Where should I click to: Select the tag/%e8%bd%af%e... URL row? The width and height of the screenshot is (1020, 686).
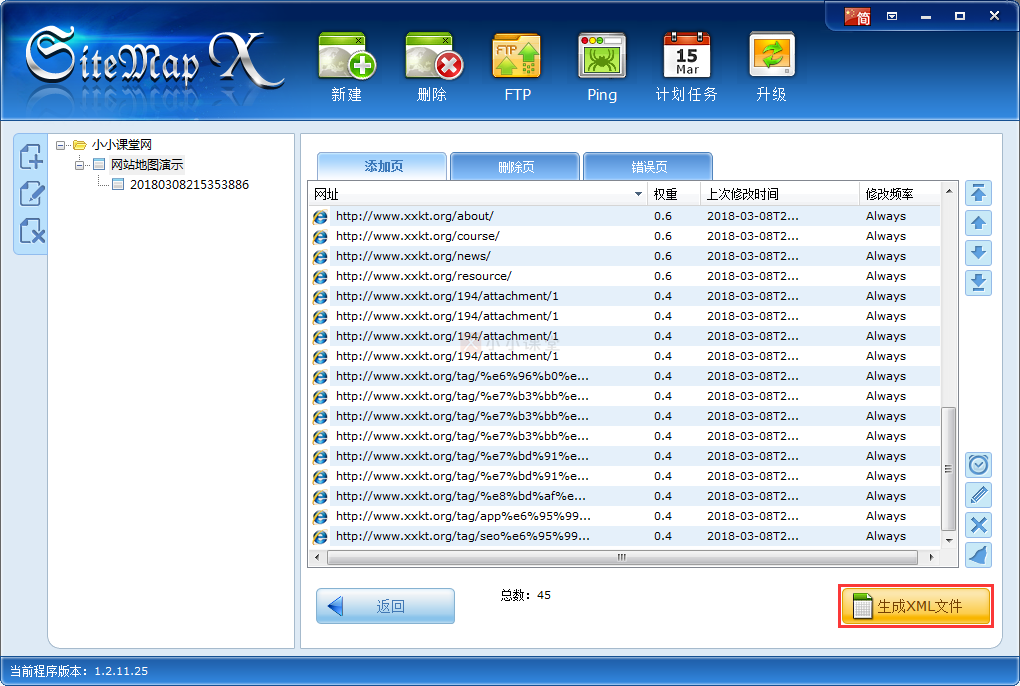click(625, 496)
